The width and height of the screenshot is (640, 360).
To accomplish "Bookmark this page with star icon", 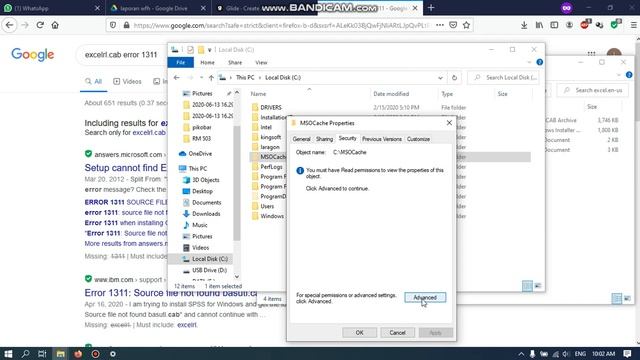I will 467,25.
